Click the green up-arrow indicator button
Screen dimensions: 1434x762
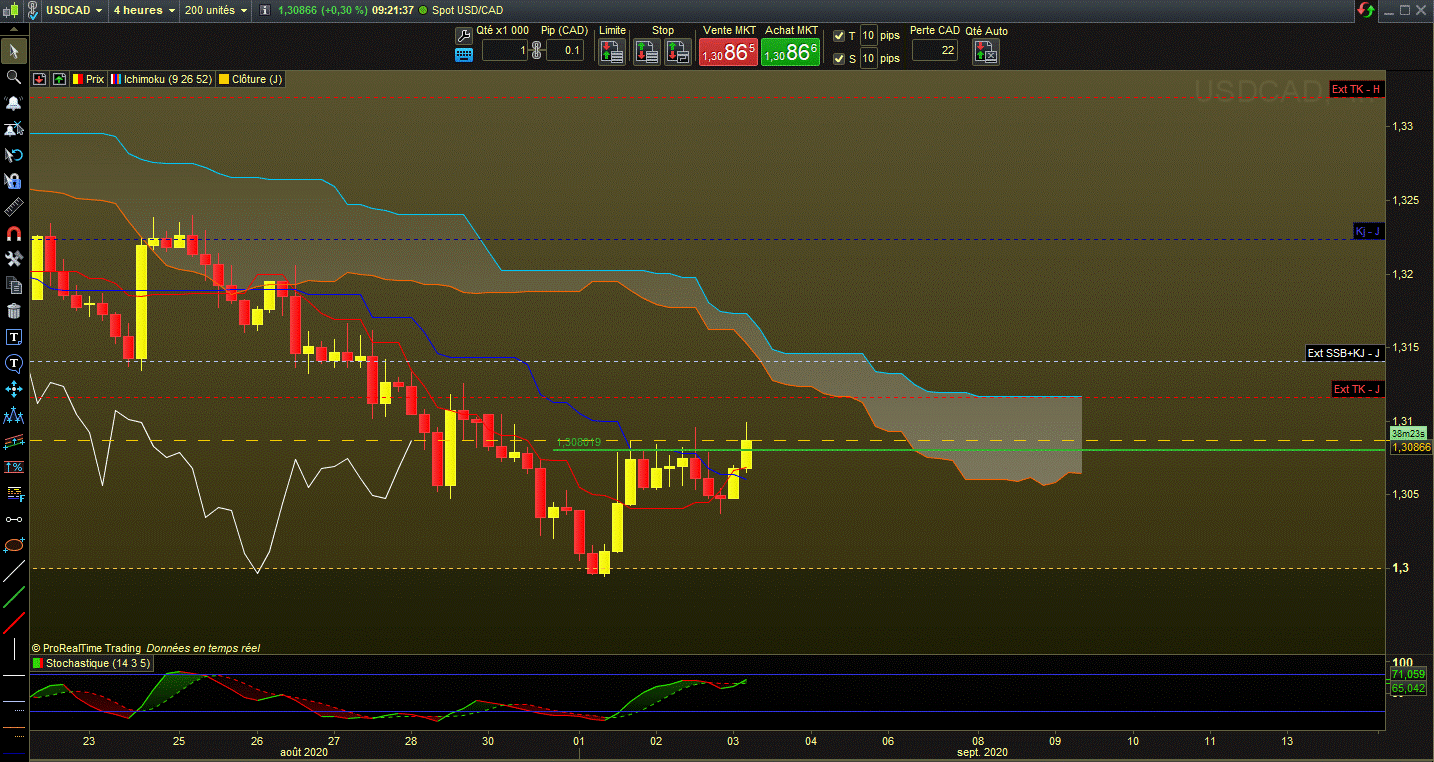[x=59, y=79]
